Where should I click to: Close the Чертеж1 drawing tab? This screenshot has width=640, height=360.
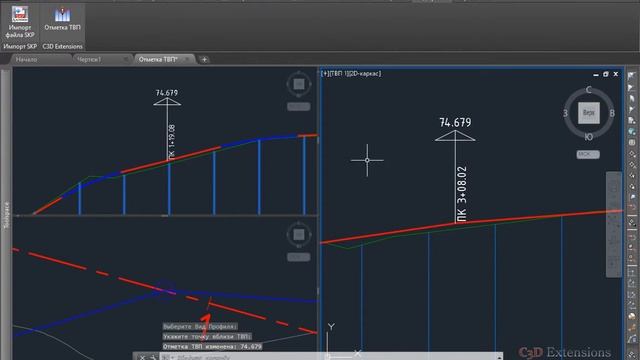[x=126, y=60]
